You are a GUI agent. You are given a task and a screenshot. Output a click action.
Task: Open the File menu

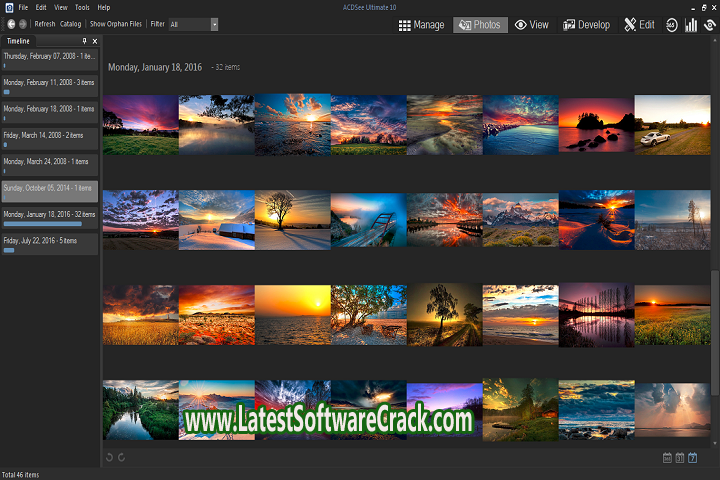pos(23,8)
